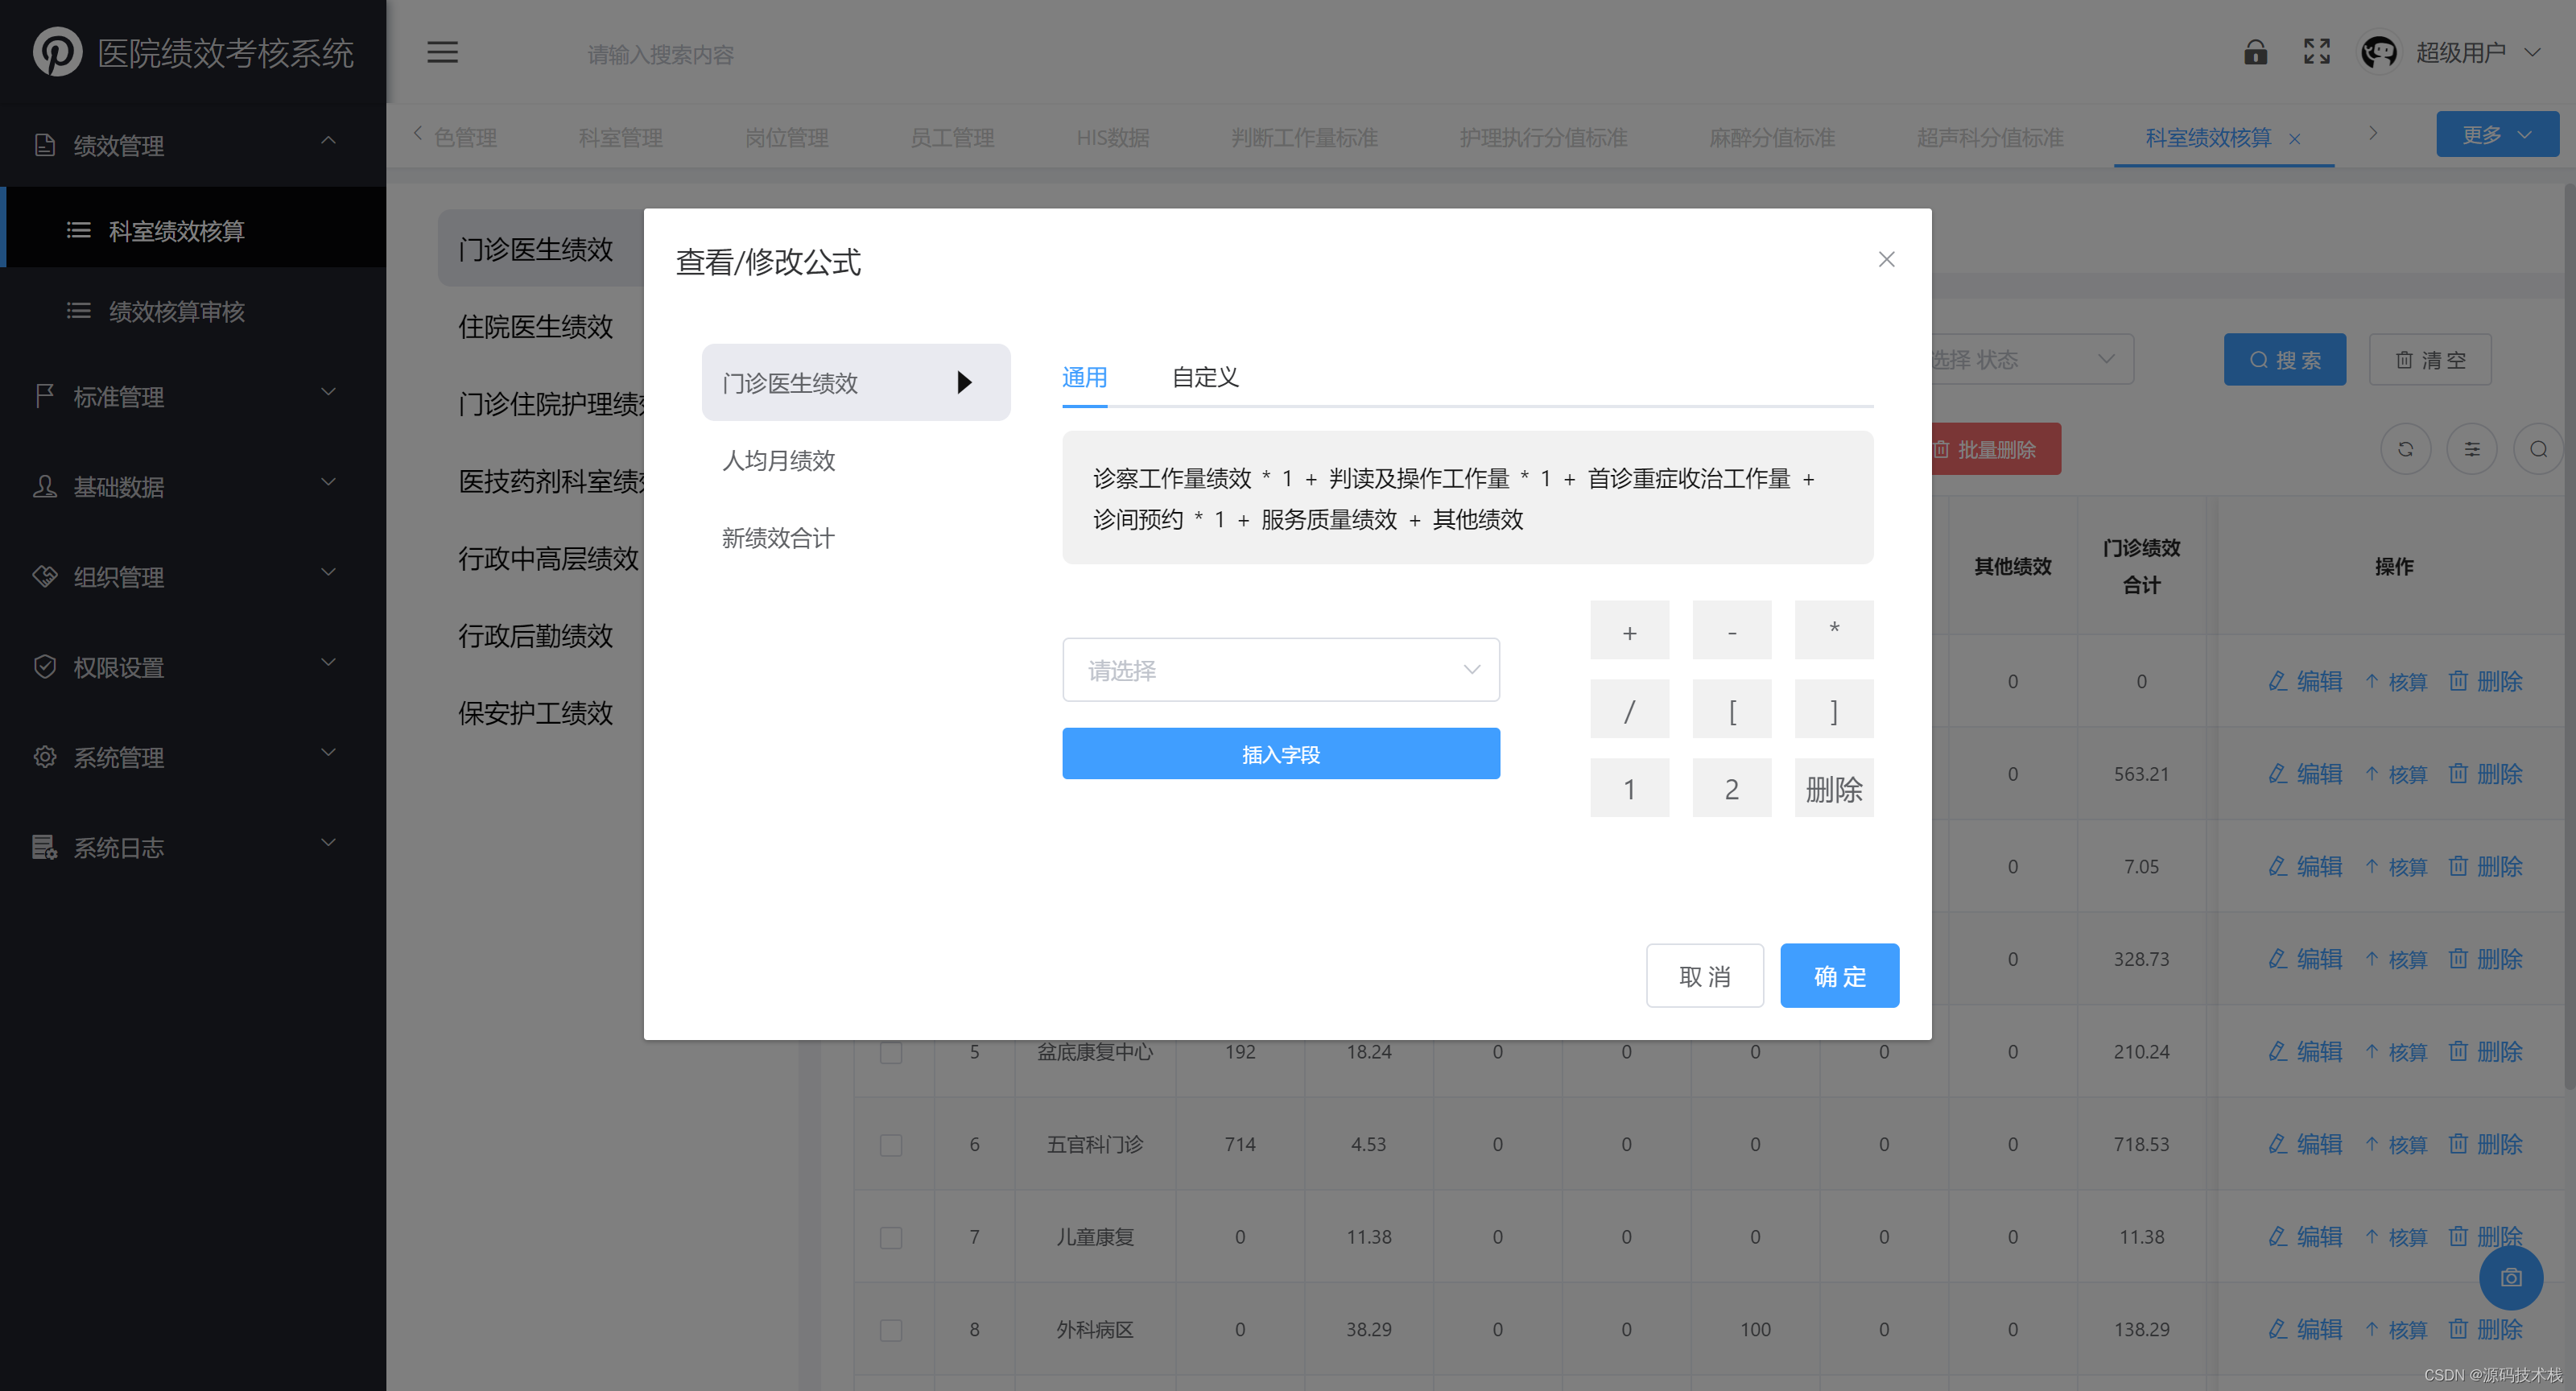Expand the 系统管理 menu chevron
This screenshot has width=2576, height=1391.
pyautogui.click(x=328, y=752)
